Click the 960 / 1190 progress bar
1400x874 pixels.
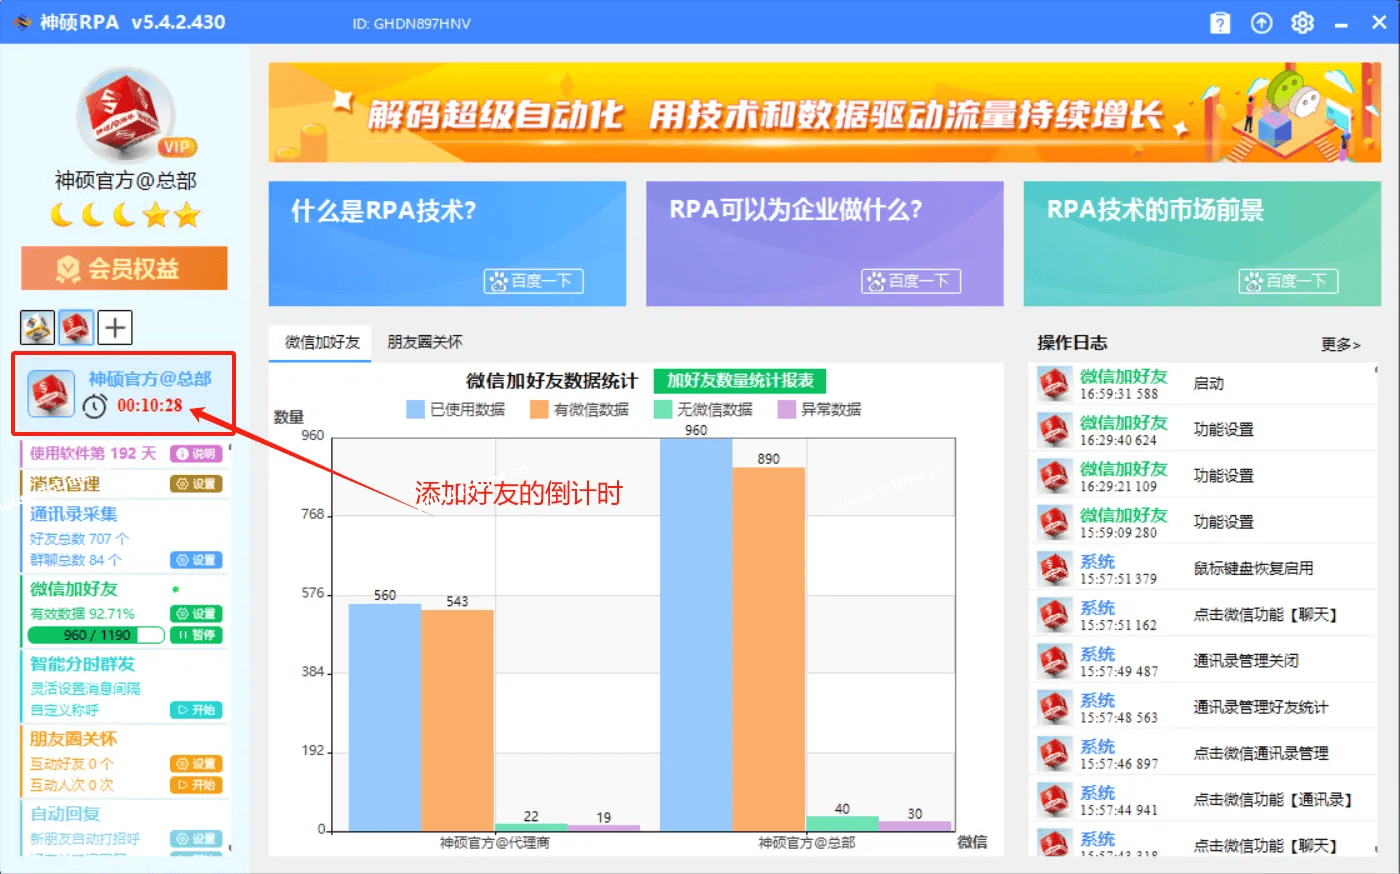pyautogui.click(x=96, y=635)
